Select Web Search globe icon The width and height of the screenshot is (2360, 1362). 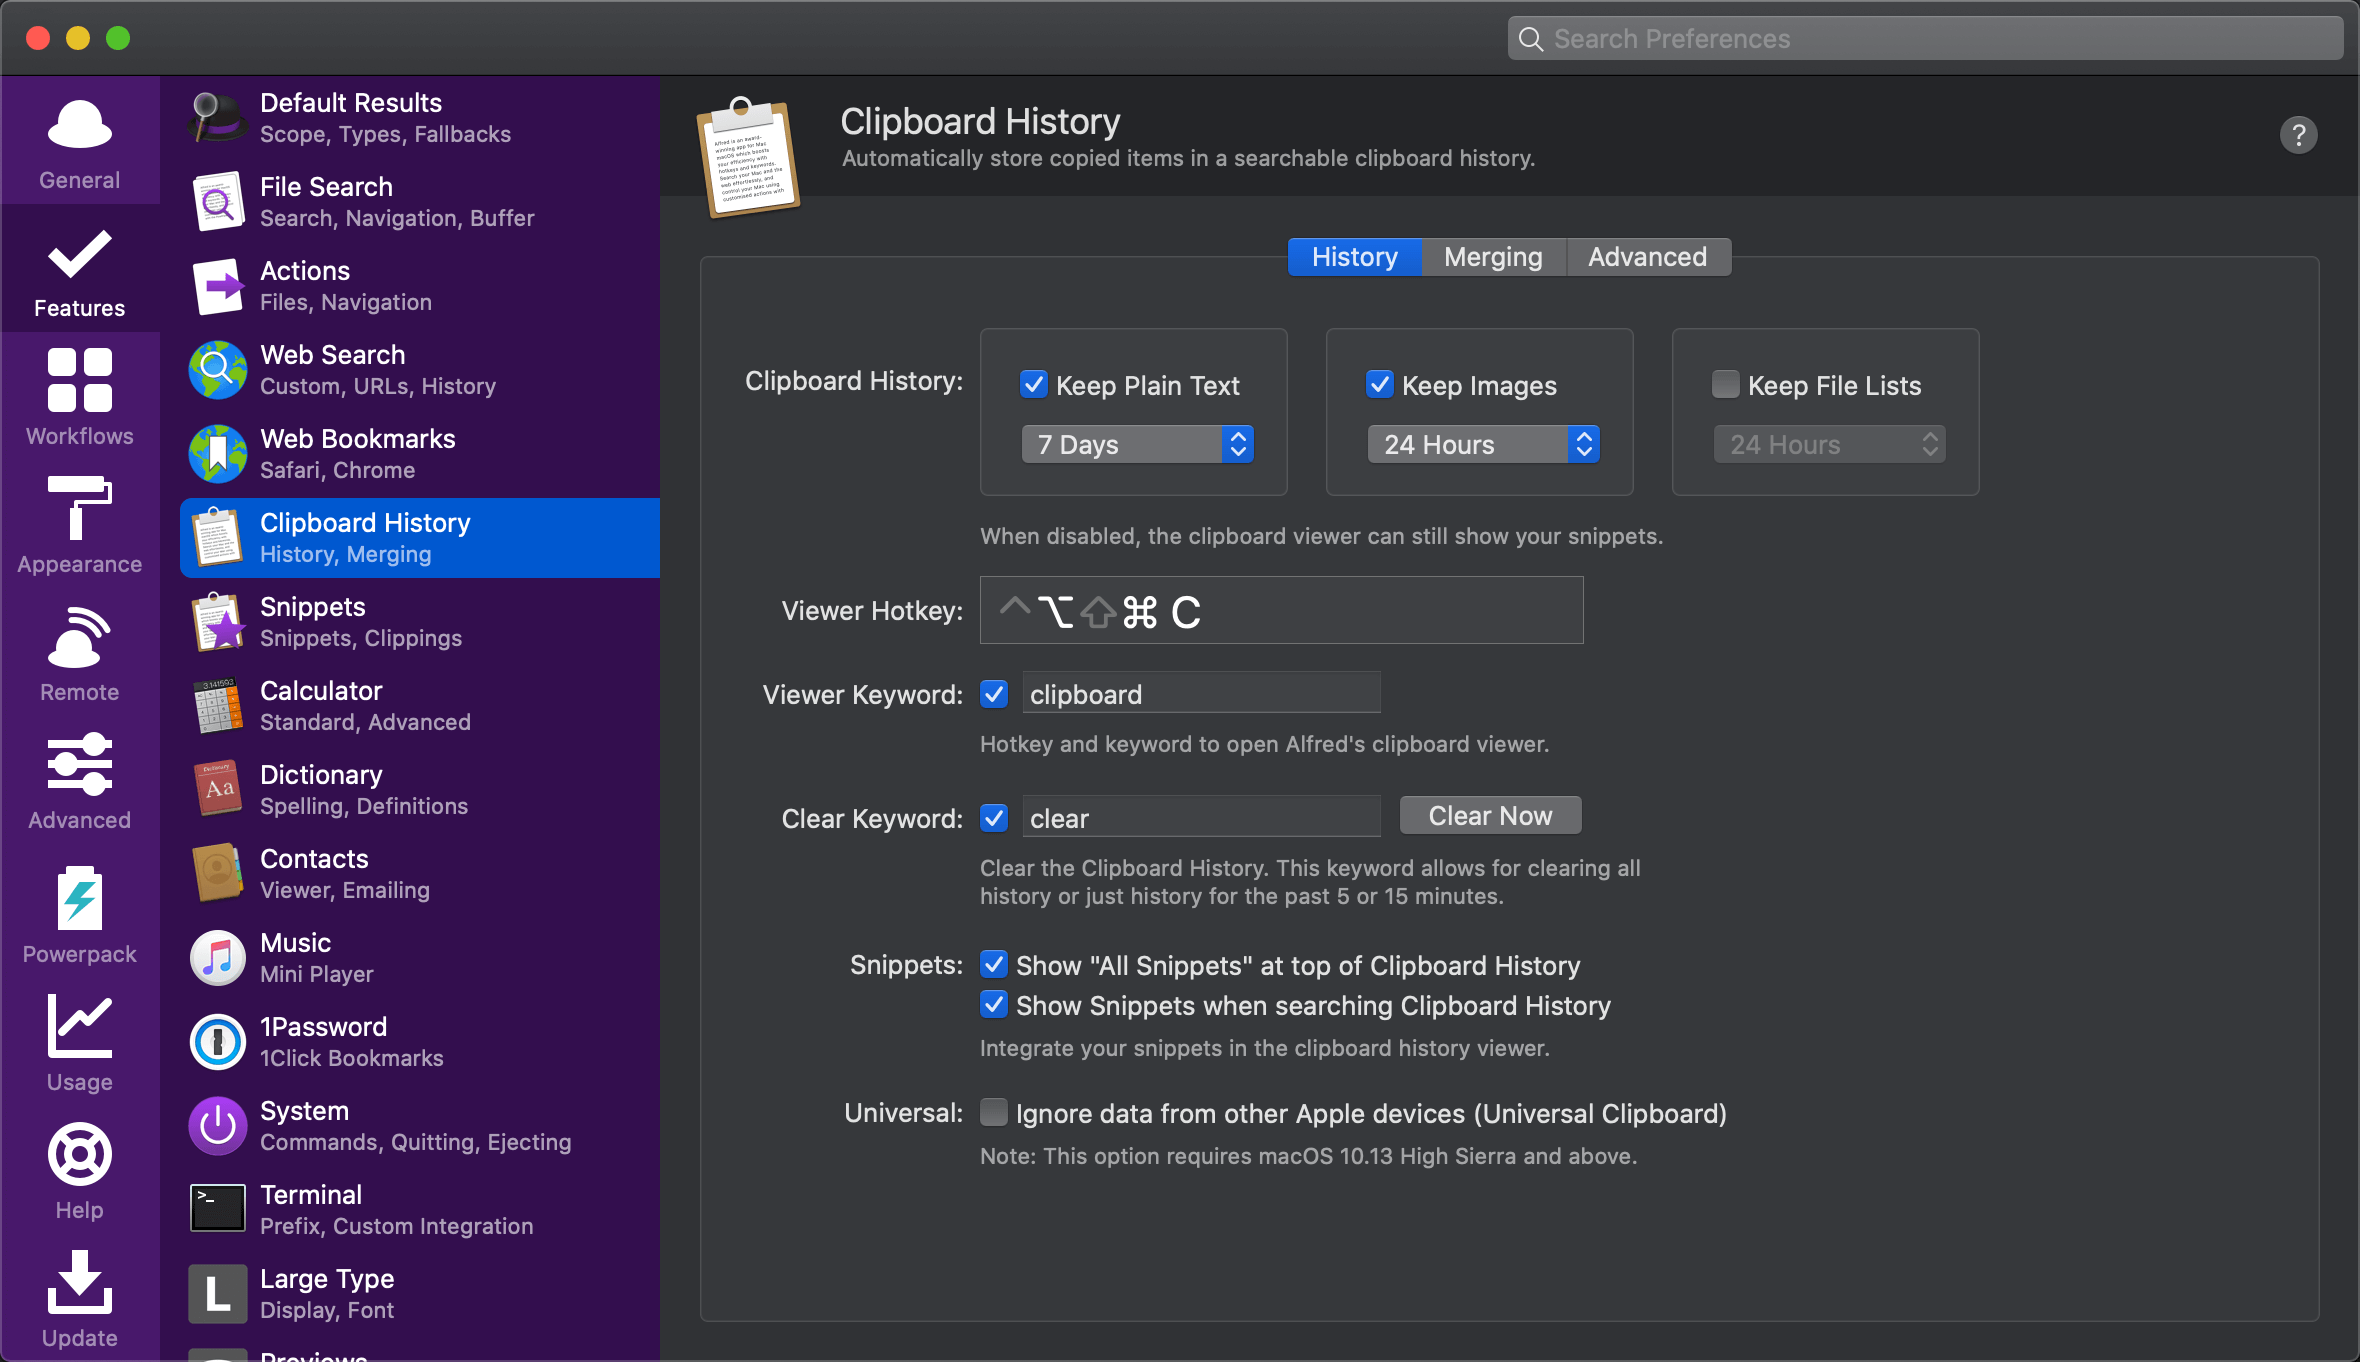tap(217, 370)
